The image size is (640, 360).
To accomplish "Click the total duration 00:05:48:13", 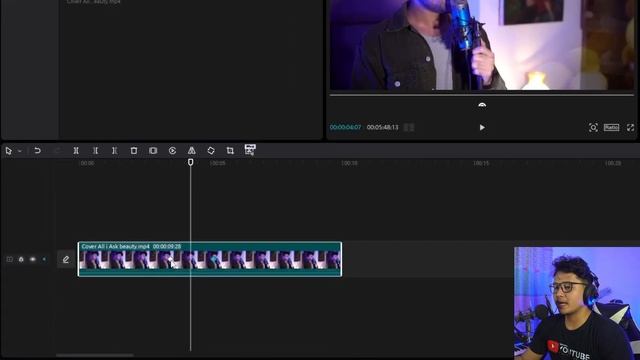I will tap(382, 127).
